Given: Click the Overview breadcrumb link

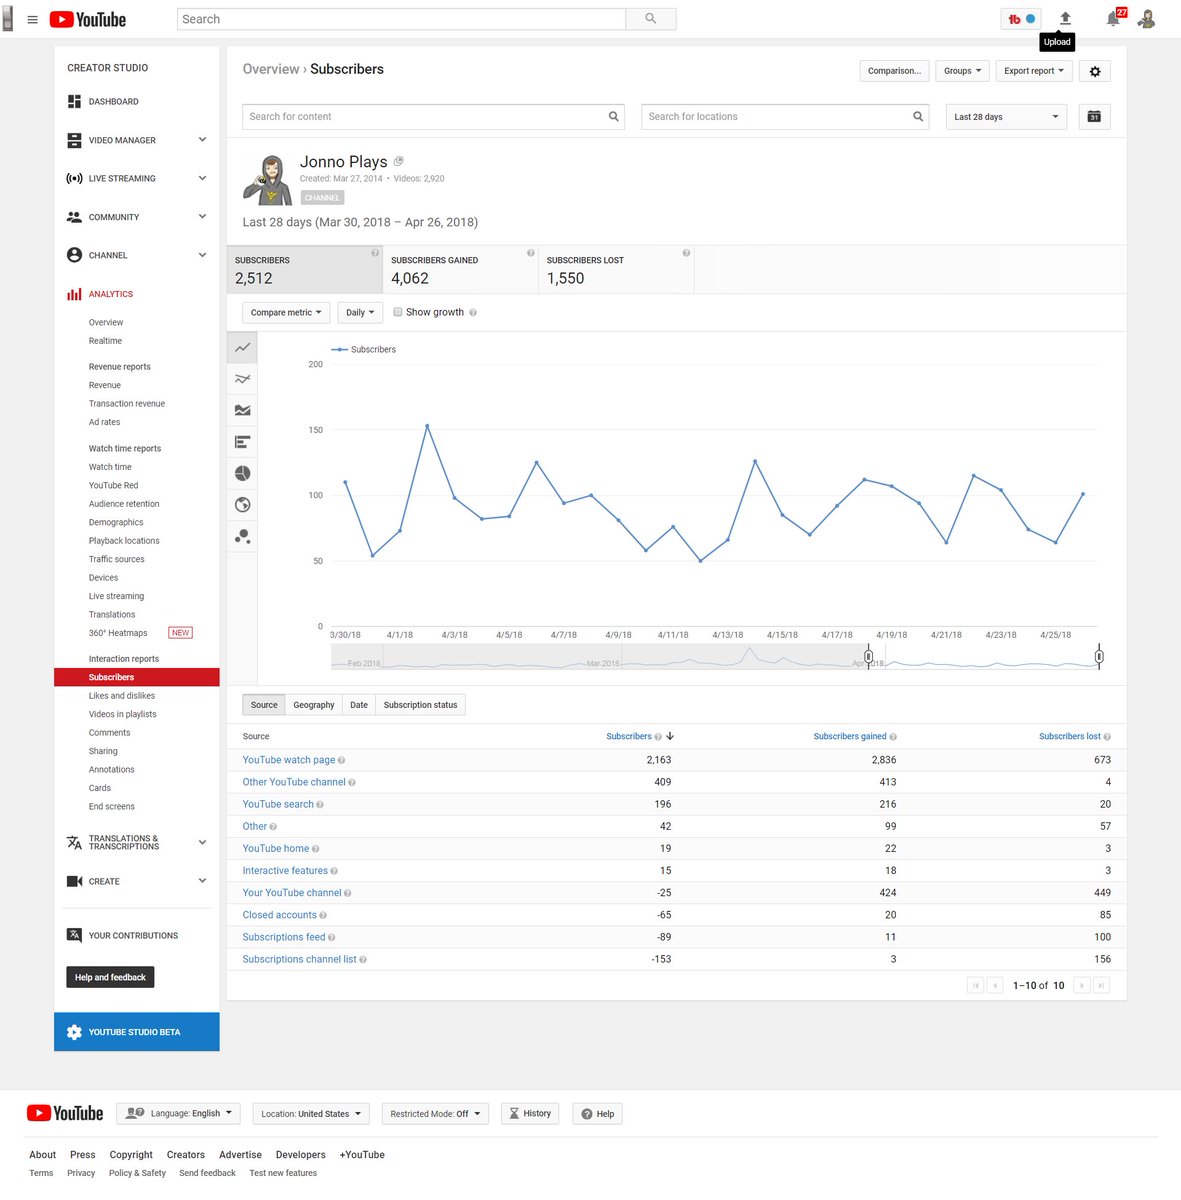Looking at the screenshot, I should (271, 69).
